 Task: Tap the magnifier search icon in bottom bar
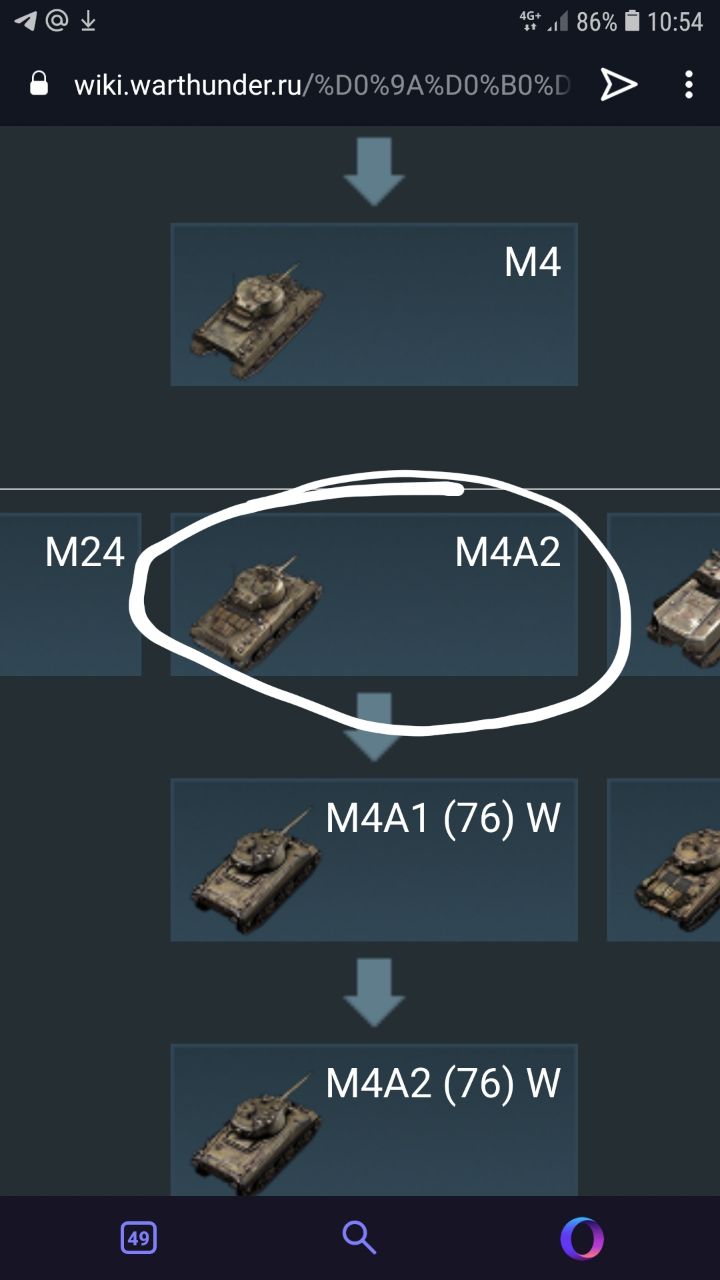(359, 1238)
